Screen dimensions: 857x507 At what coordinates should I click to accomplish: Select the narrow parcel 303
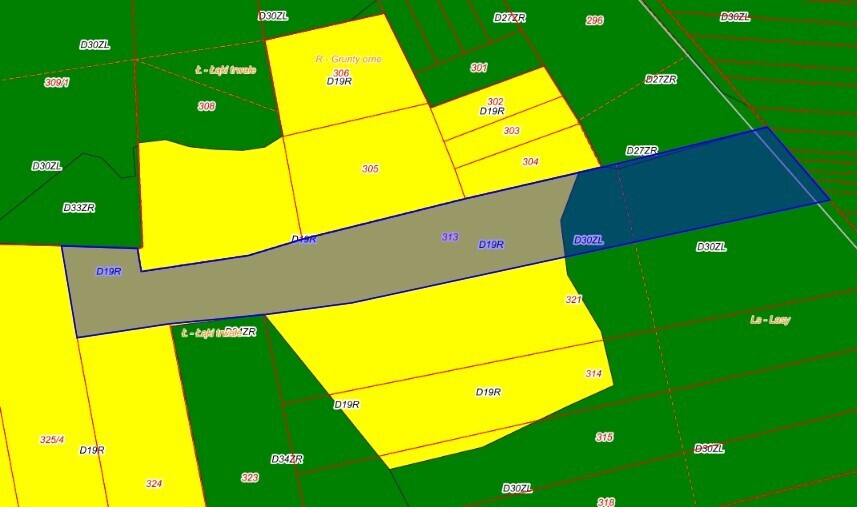(x=511, y=131)
